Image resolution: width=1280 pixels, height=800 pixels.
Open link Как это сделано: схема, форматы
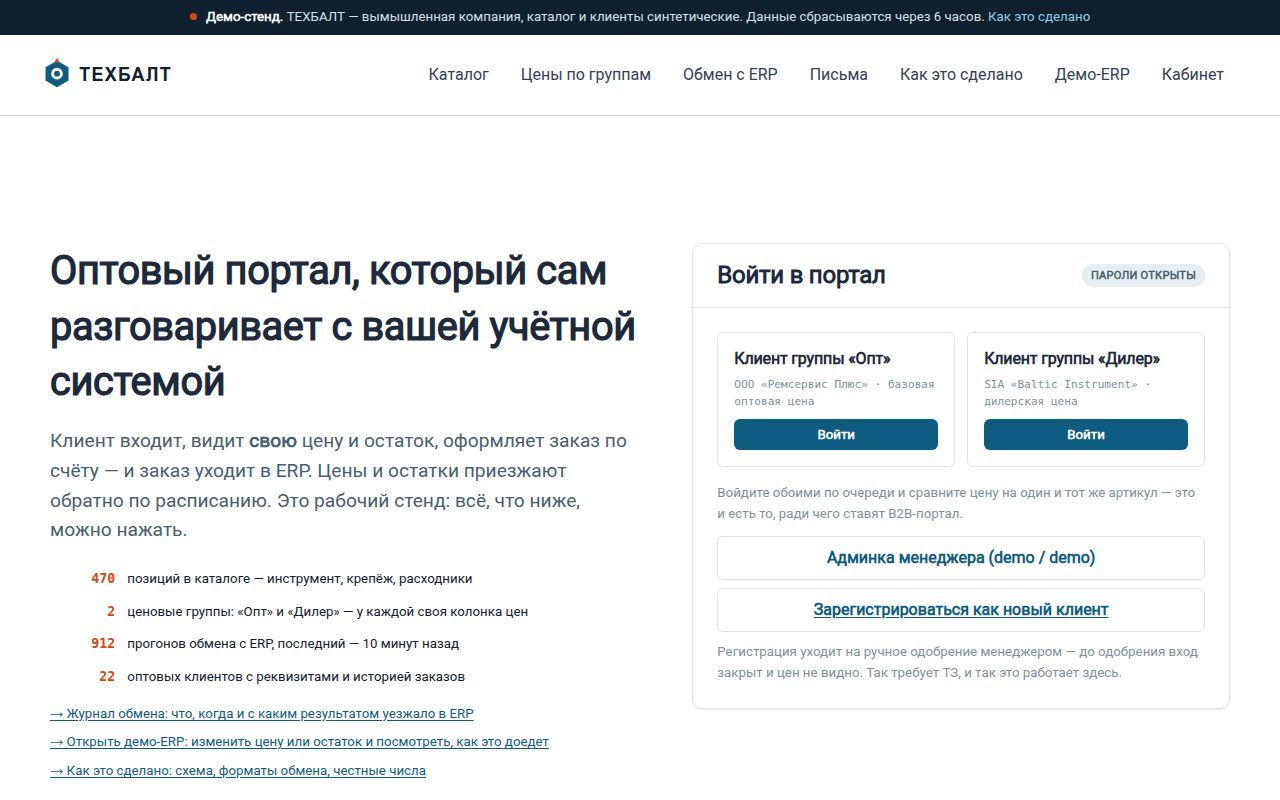(238, 771)
